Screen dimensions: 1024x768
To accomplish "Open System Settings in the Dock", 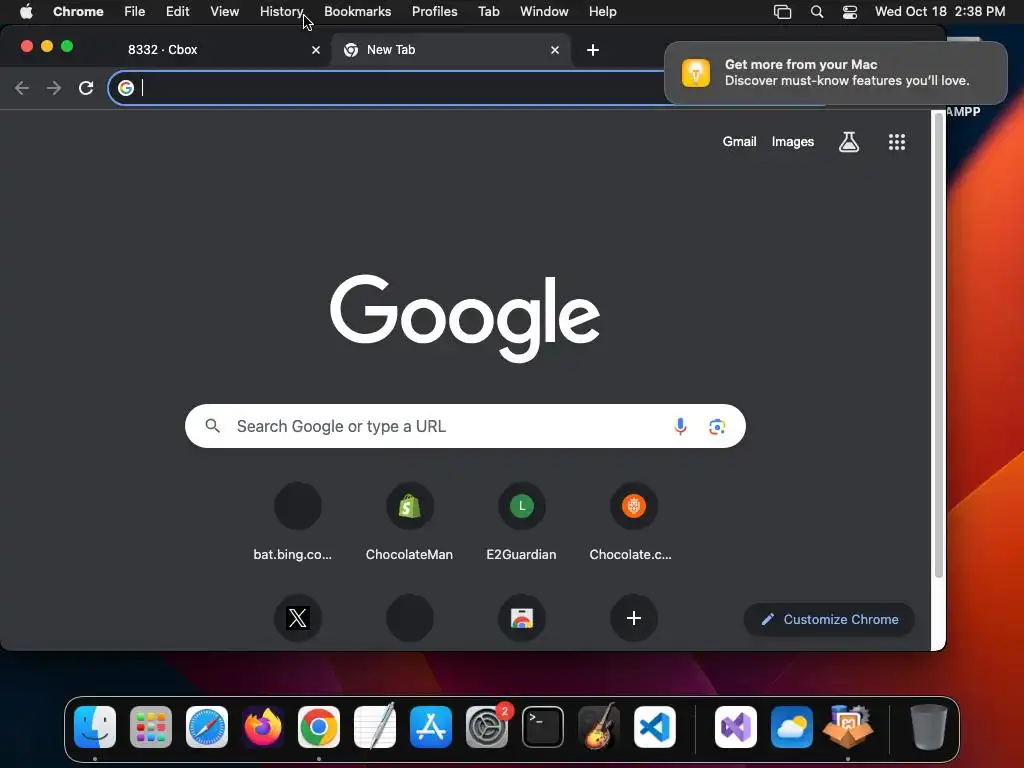I will pos(487,727).
